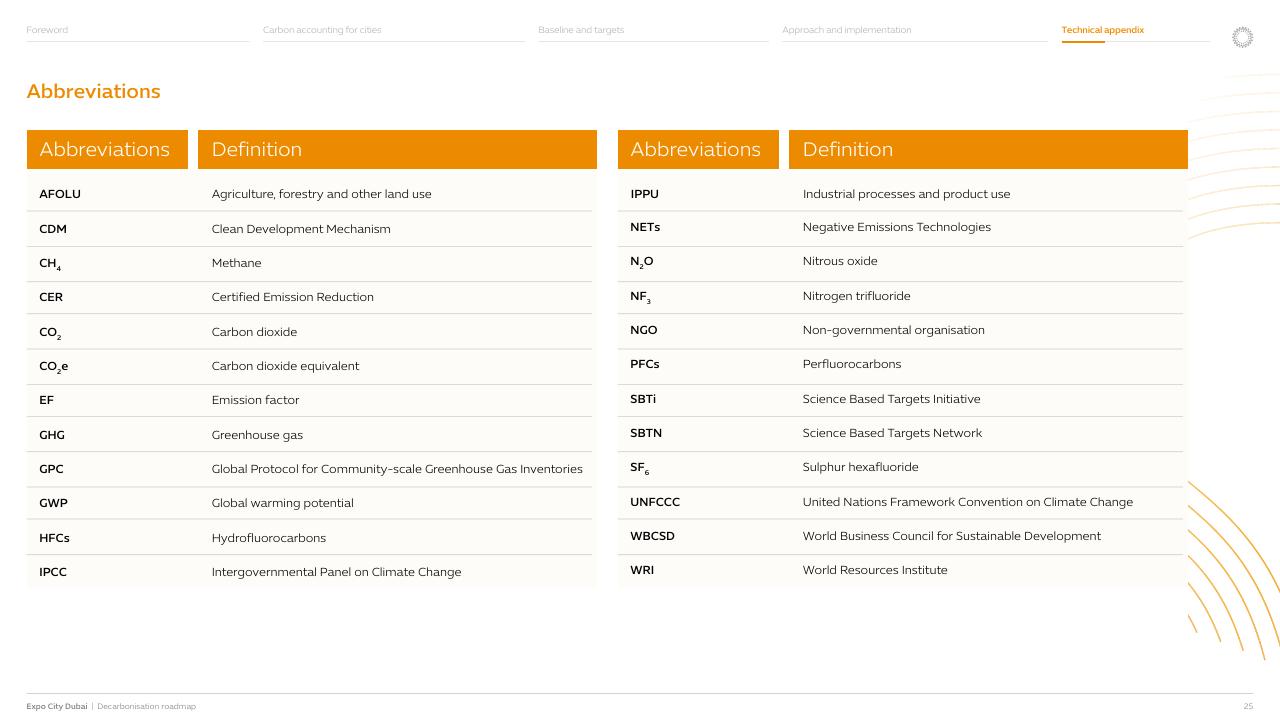
Task: Open the Foreword section tab
Action: 47,30
